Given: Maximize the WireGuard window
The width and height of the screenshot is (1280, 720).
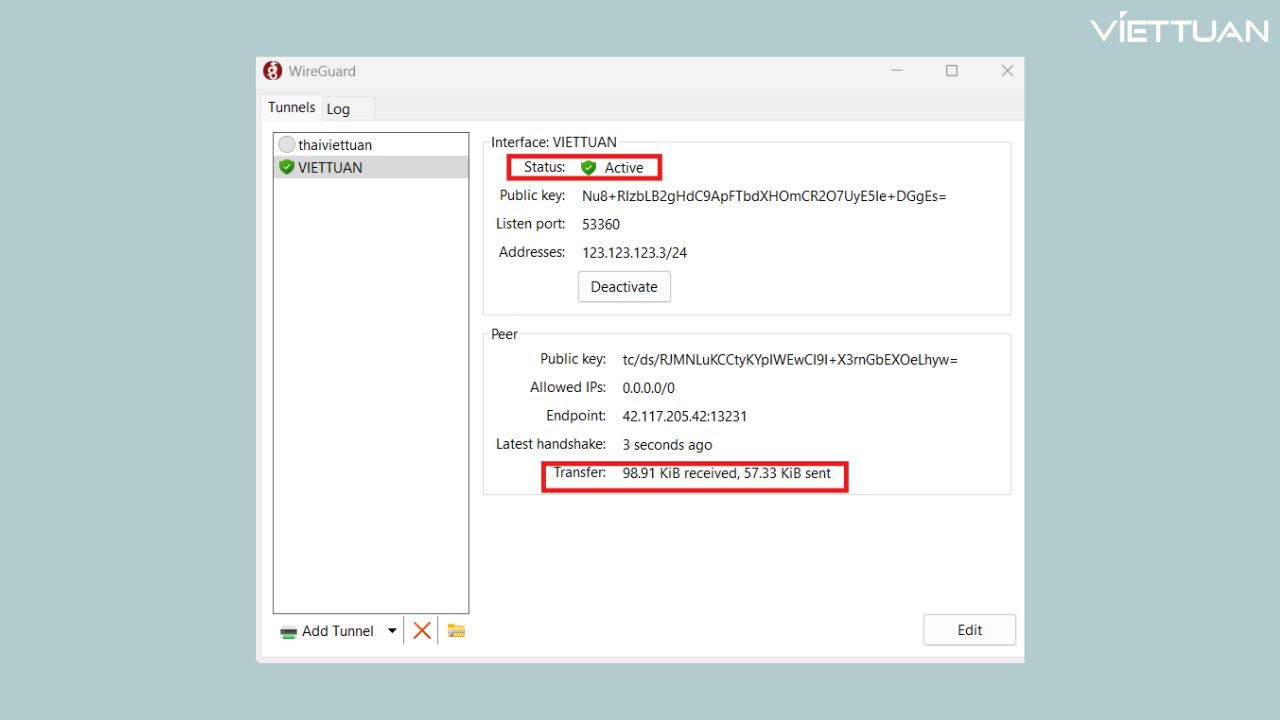Looking at the screenshot, I should point(951,71).
